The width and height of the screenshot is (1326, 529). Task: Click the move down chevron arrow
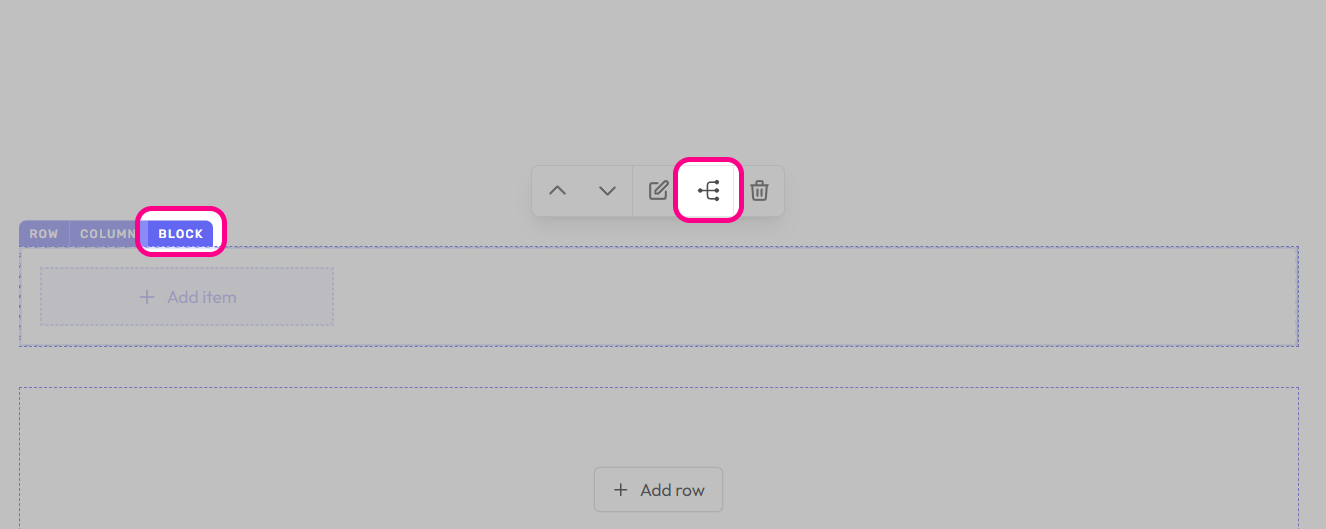(607, 191)
